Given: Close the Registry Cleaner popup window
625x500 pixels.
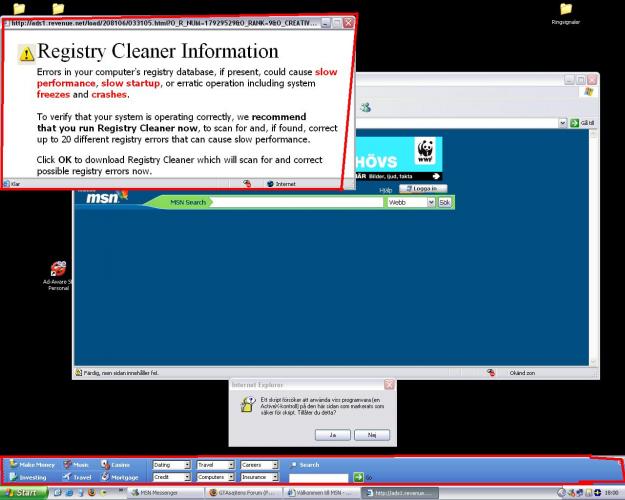Looking at the screenshot, I should point(348,23).
